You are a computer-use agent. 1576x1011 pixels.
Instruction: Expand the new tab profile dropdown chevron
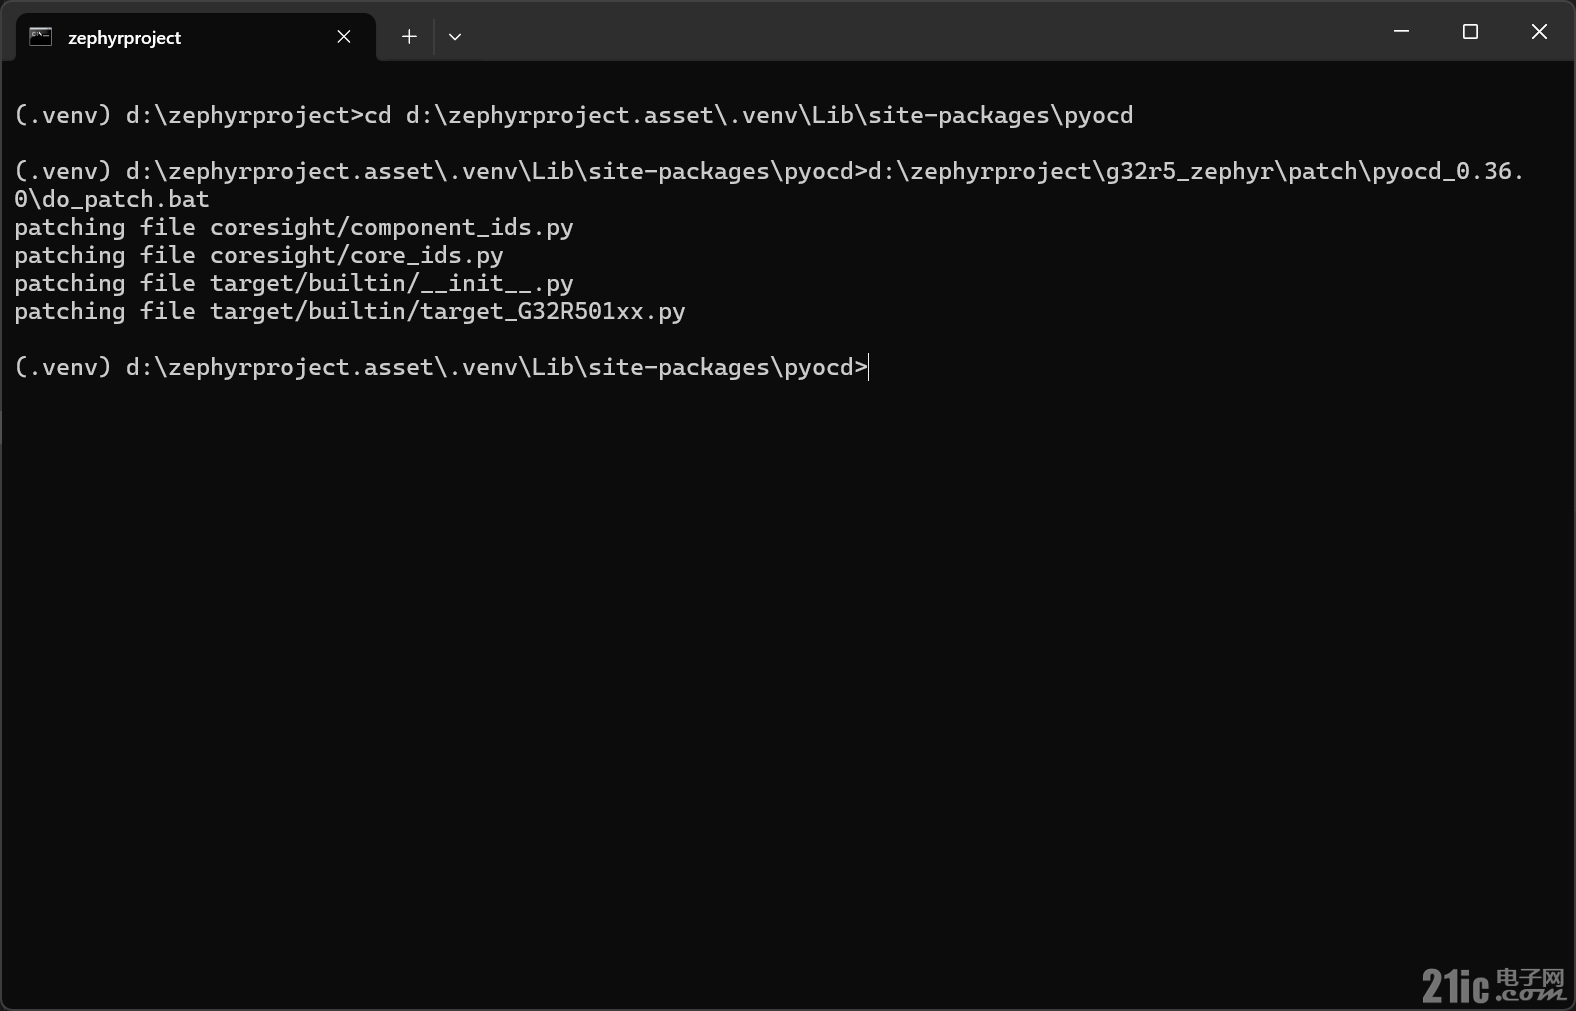[x=455, y=37]
